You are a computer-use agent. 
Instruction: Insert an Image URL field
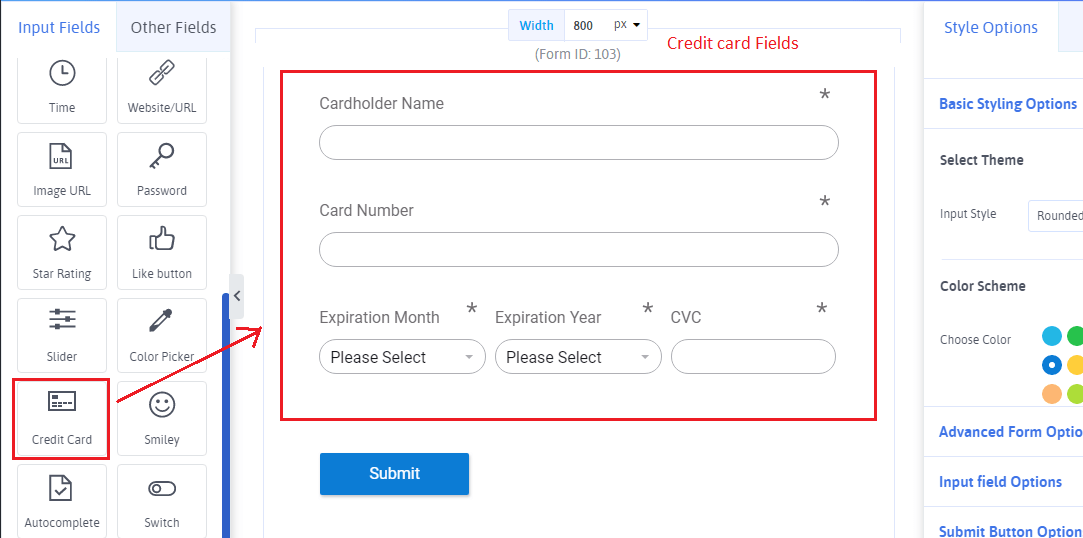pyautogui.click(x=62, y=170)
